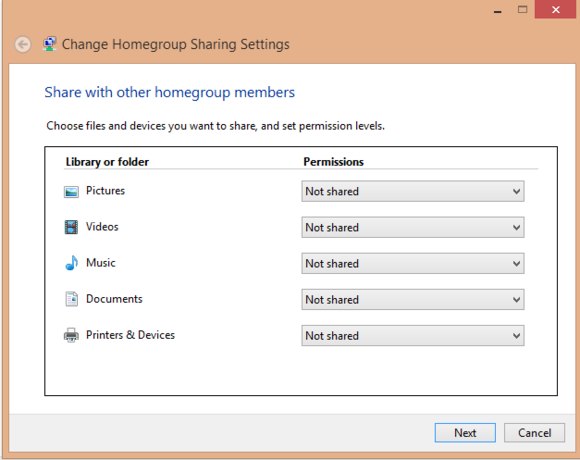Click the Printers & Devices printer icon
This screenshot has width=580, height=460.
(71, 335)
